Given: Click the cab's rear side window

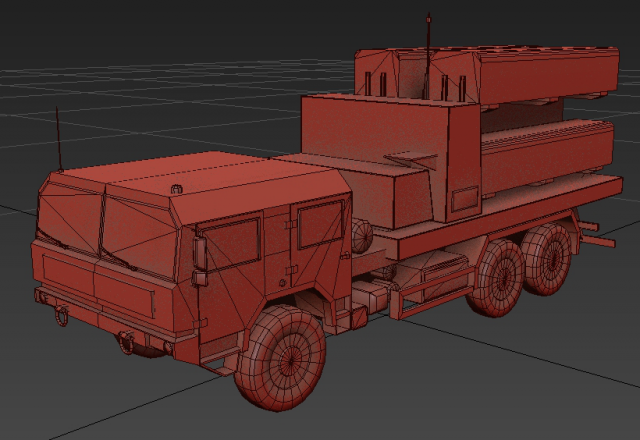Looking at the screenshot, I should (320, 224).
